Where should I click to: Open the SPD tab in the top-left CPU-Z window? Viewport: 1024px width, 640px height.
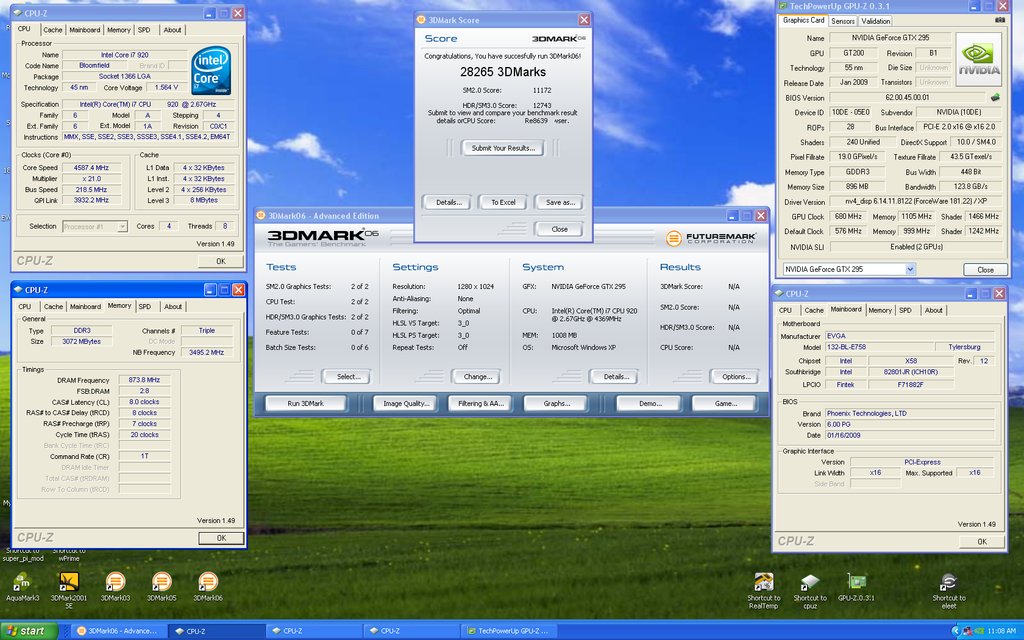[x=144, y=30]
